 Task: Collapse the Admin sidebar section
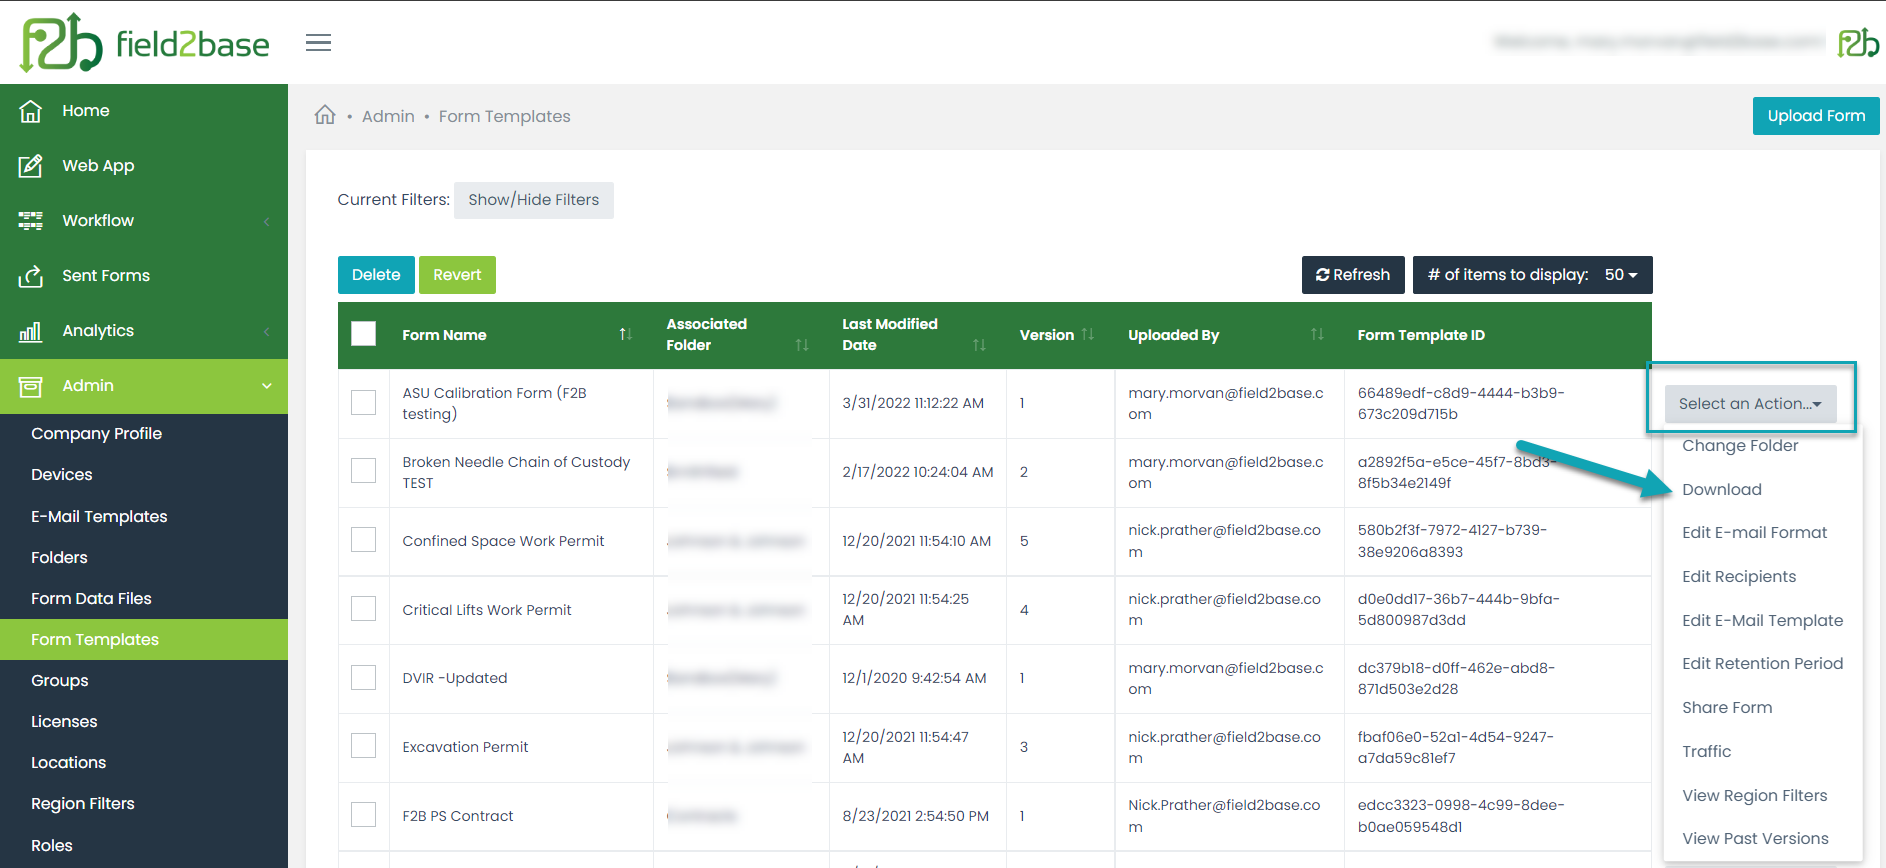point(267,386)
